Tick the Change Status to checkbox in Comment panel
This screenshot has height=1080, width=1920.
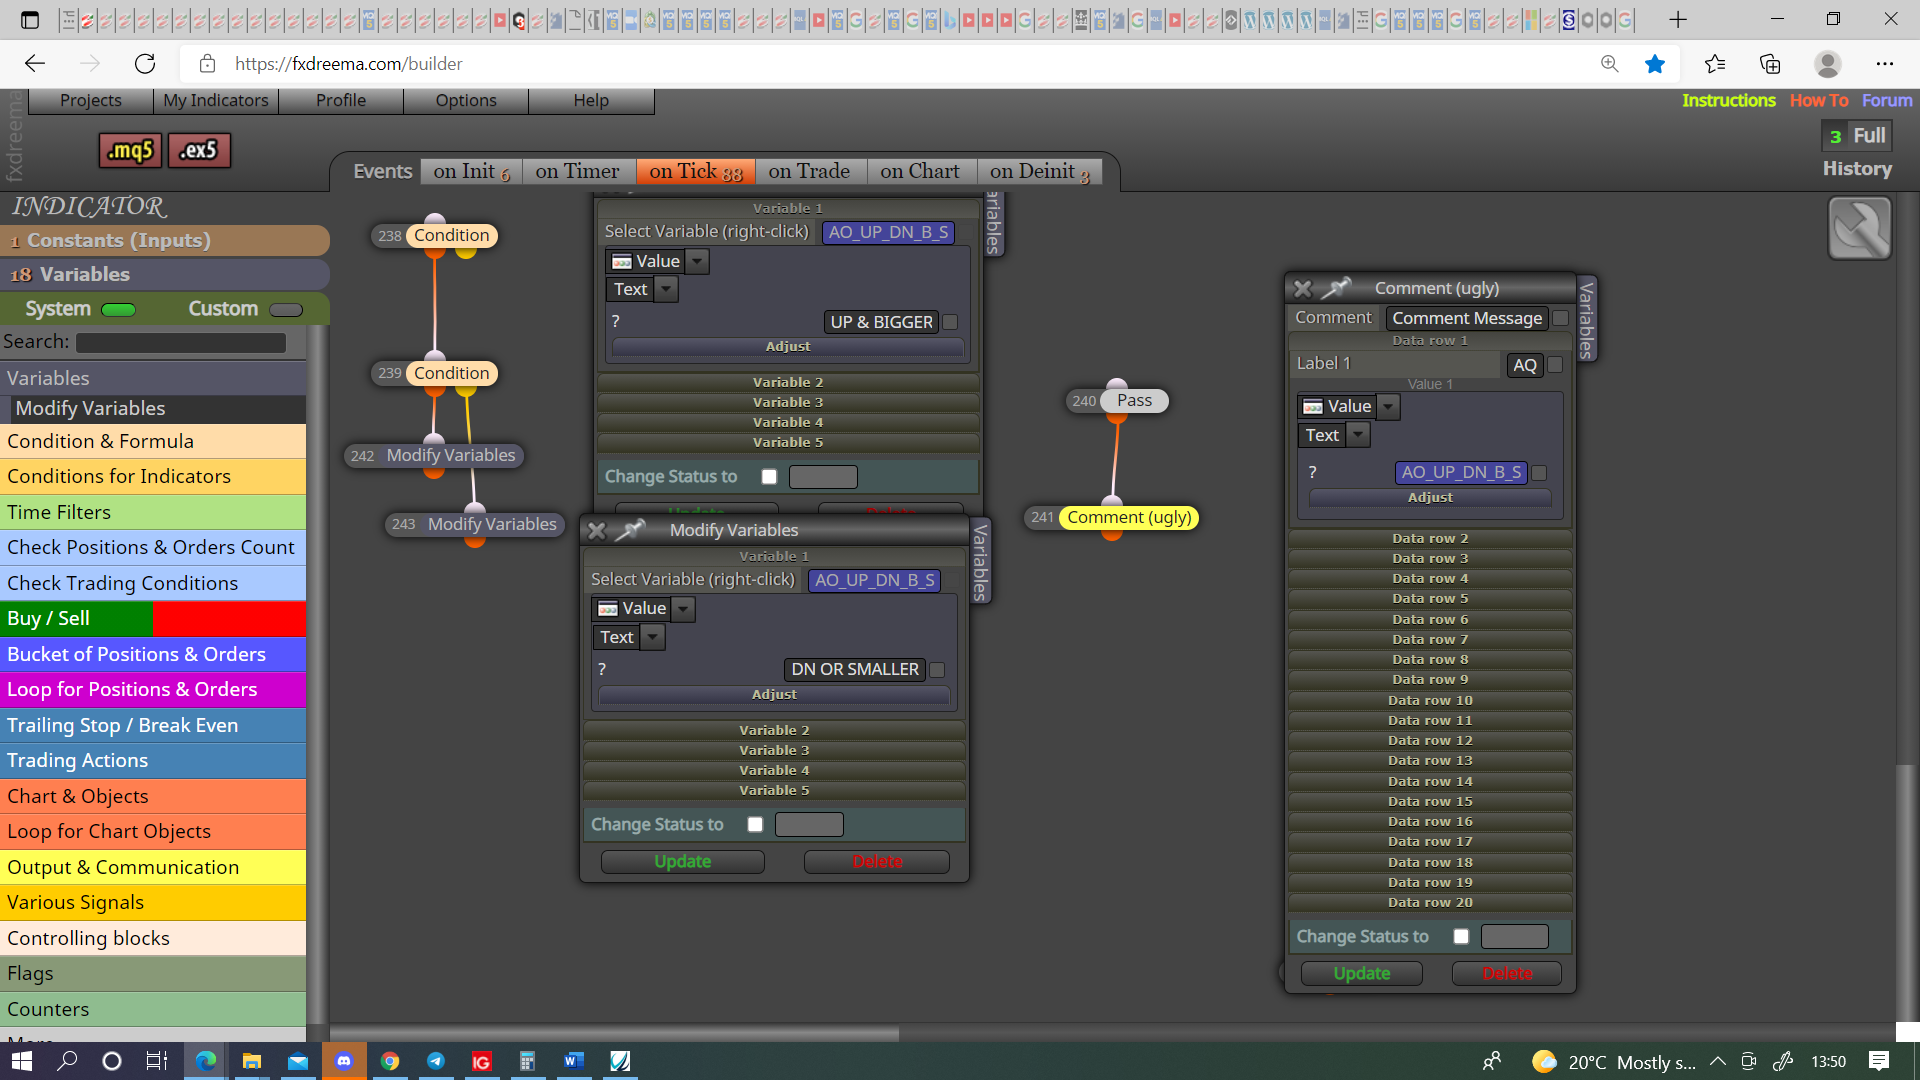[x=1461, y=937]
